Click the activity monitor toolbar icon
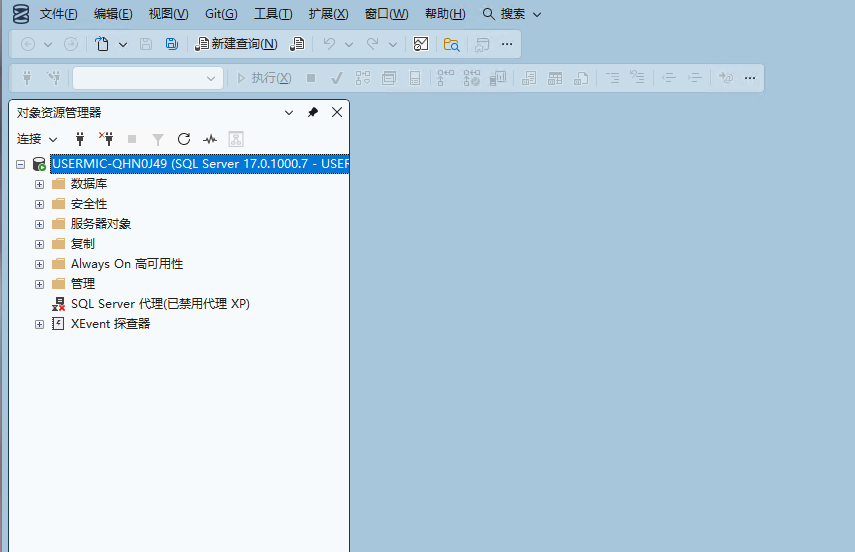 [x=421, y=44]
